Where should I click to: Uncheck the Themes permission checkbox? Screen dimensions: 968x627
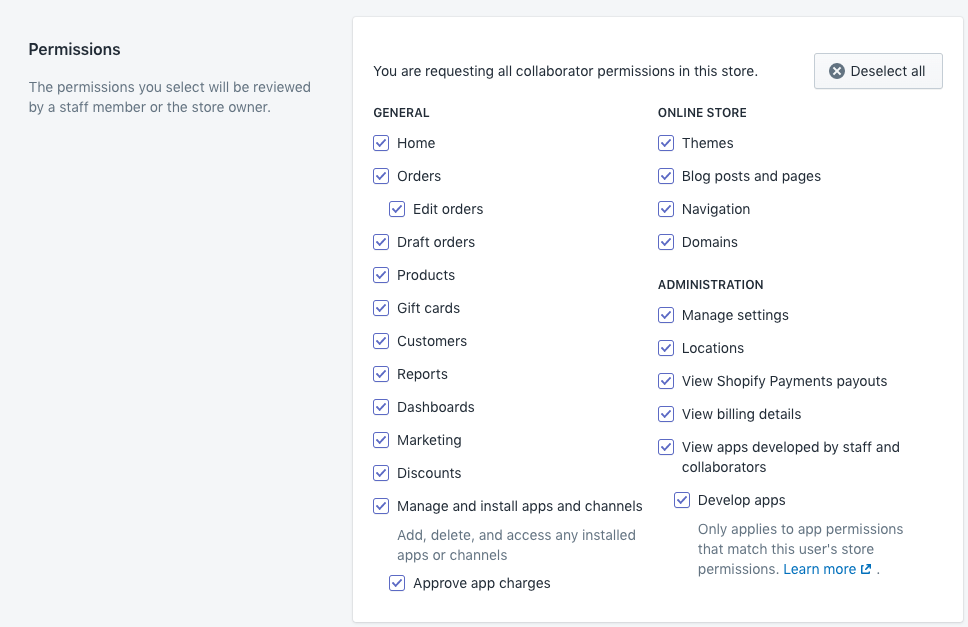(666, 143)
